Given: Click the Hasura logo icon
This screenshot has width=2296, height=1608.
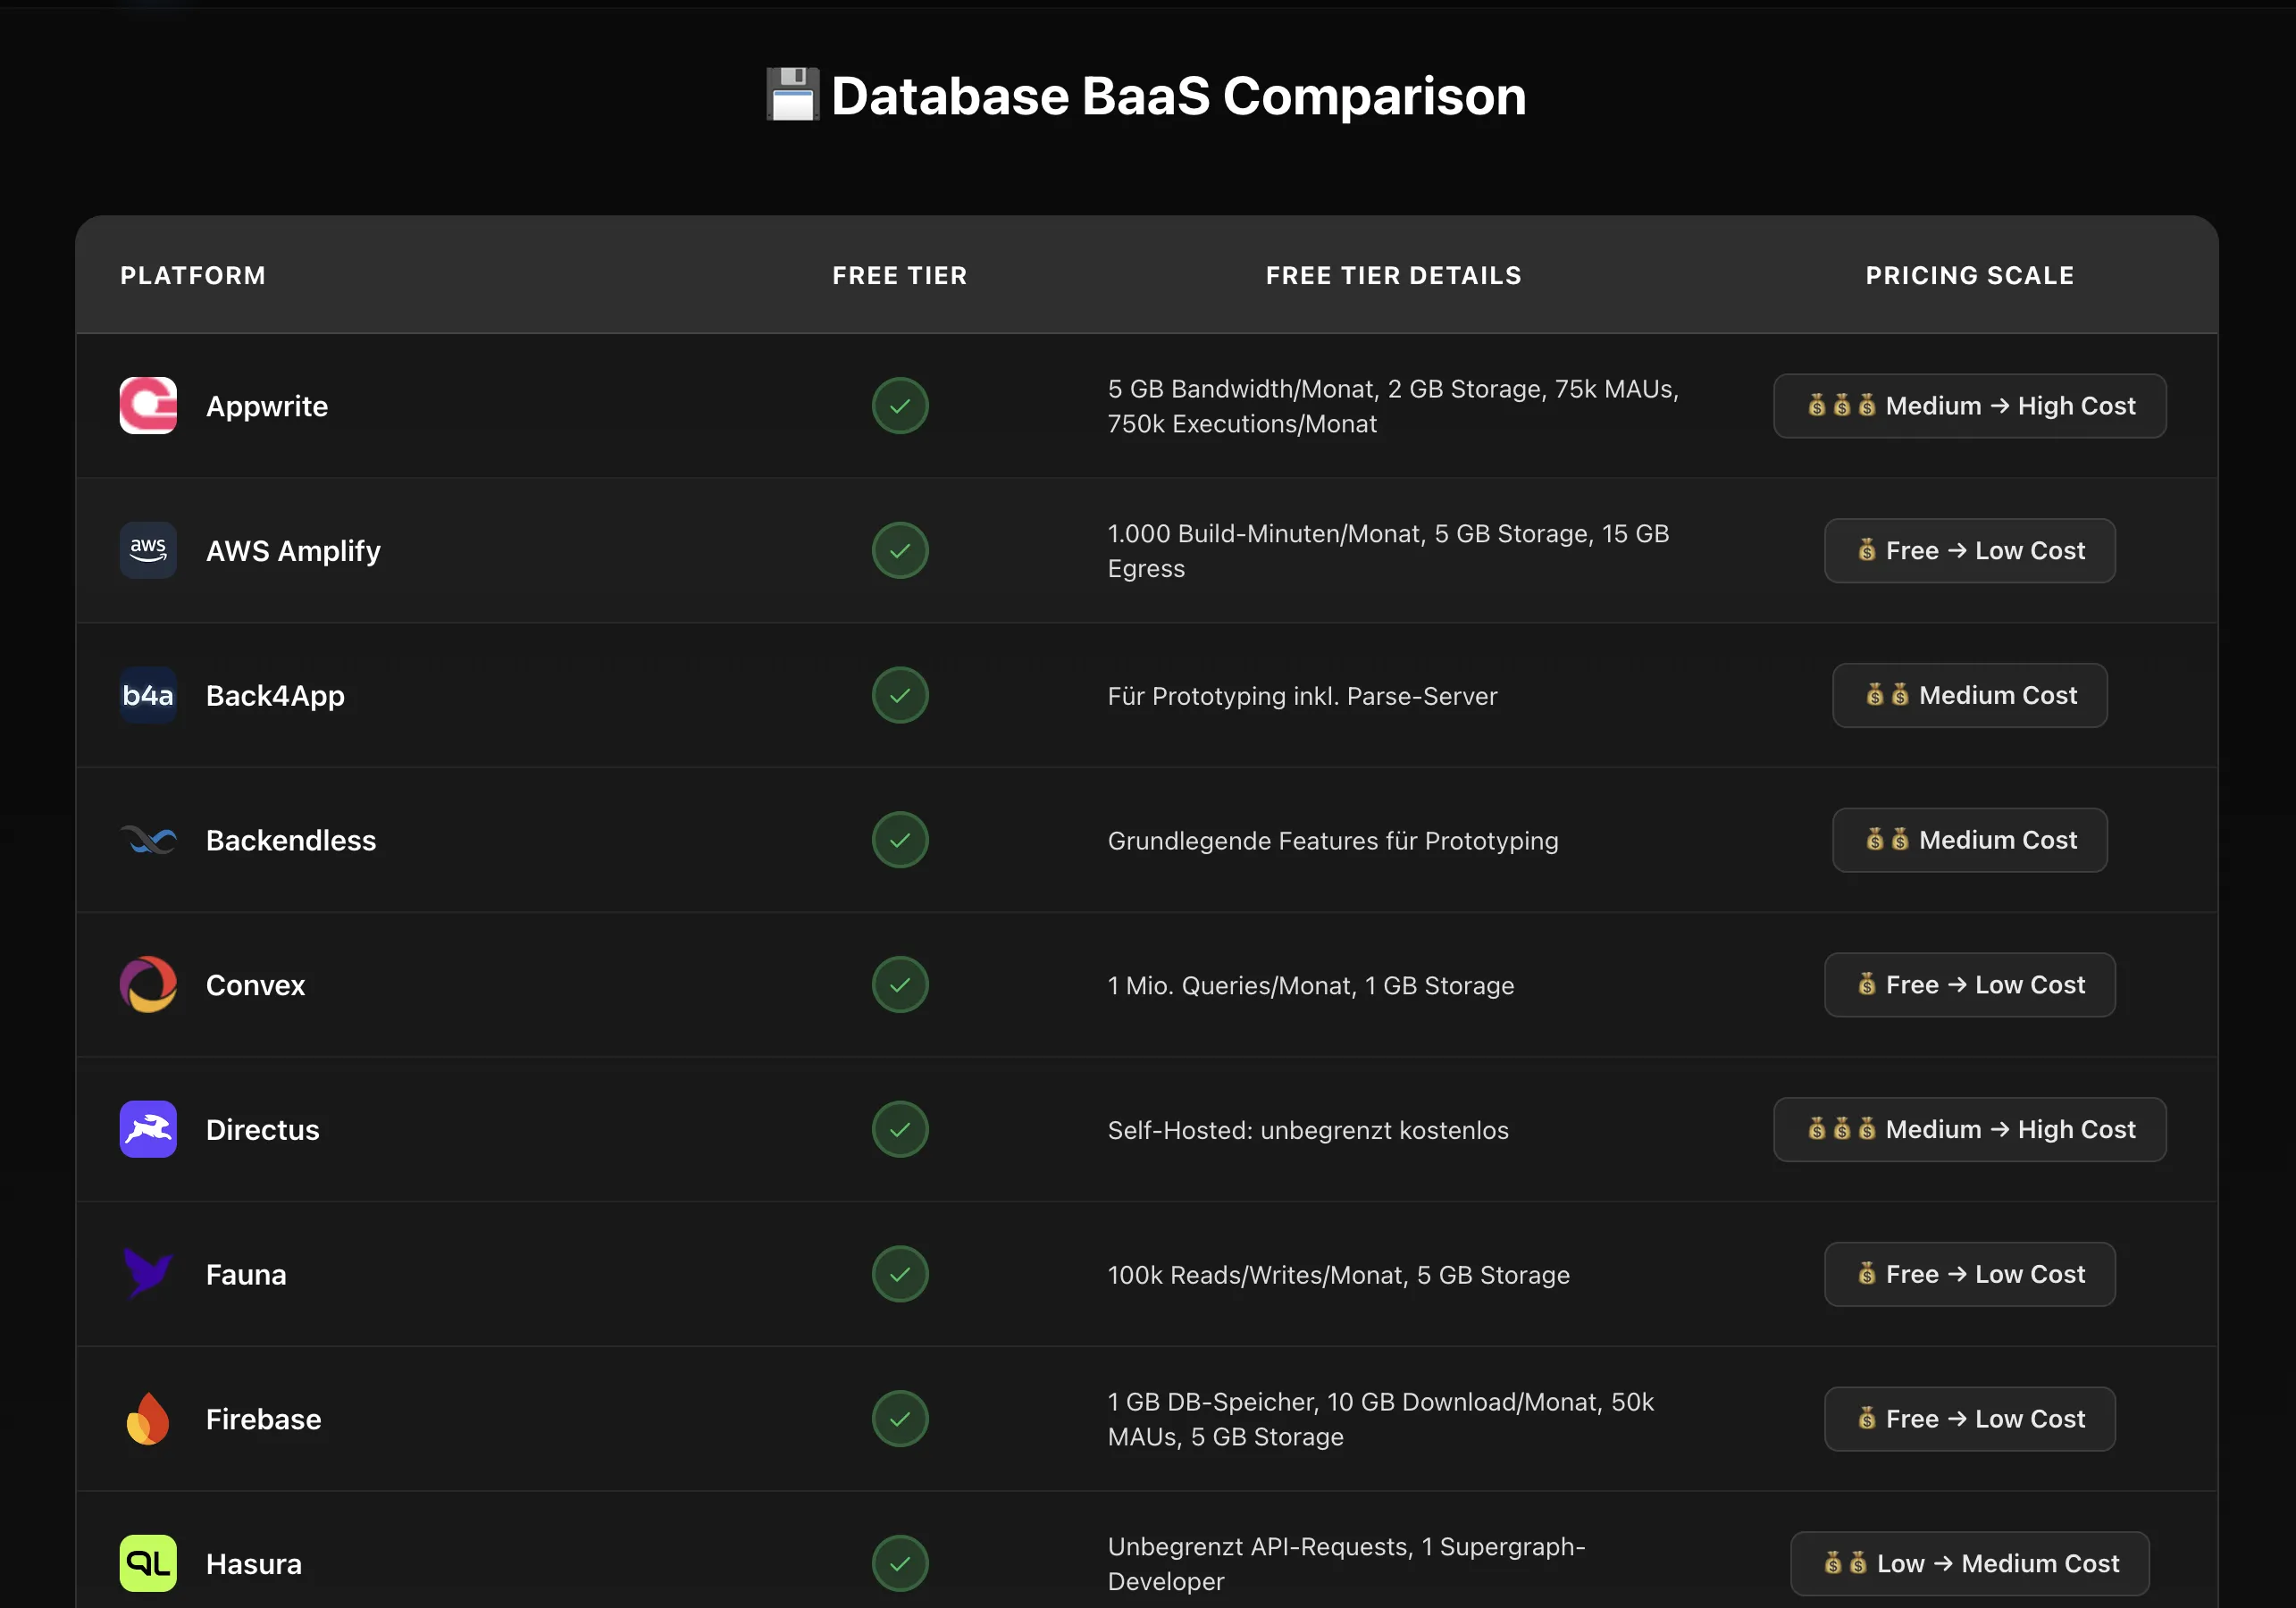Looking at the screenshot, I should point(148,1563).
